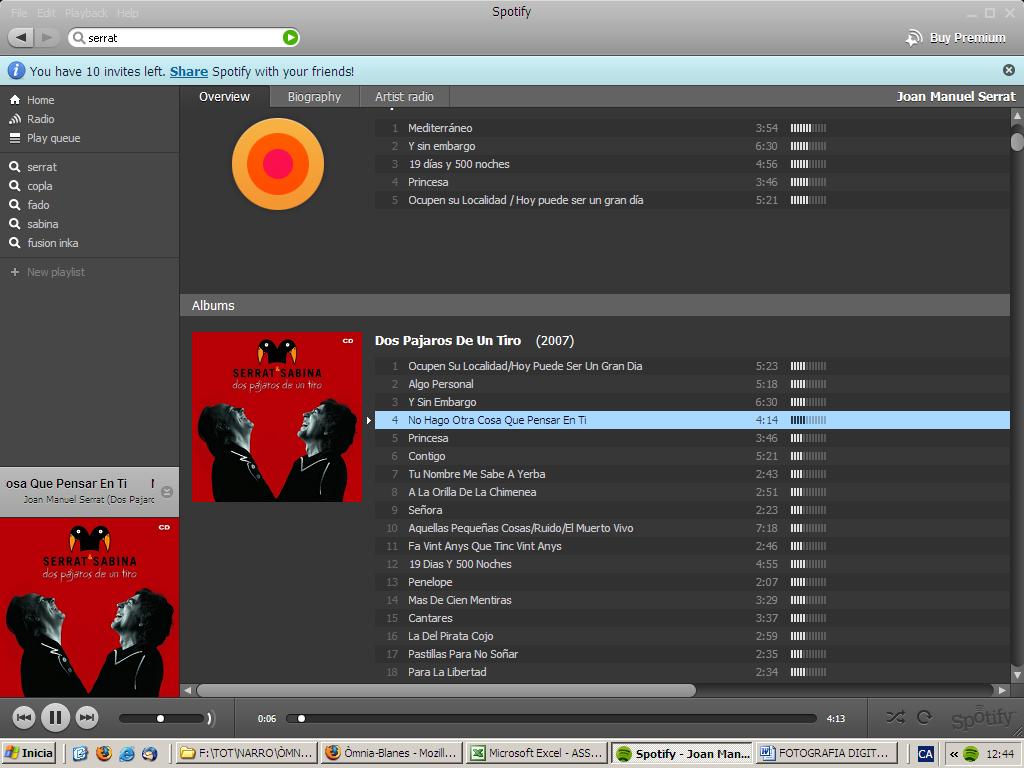The height and width of the screenshot is (768, 1024).
Task: Select the track Señora
Action: coord(692,510)
